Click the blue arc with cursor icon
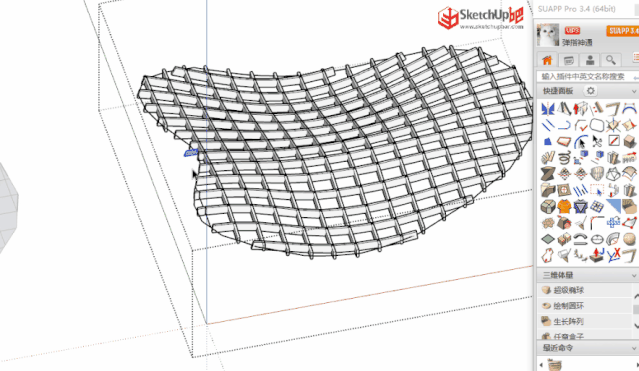The width and height of the screenshot is (639, 371). [581, 141]
